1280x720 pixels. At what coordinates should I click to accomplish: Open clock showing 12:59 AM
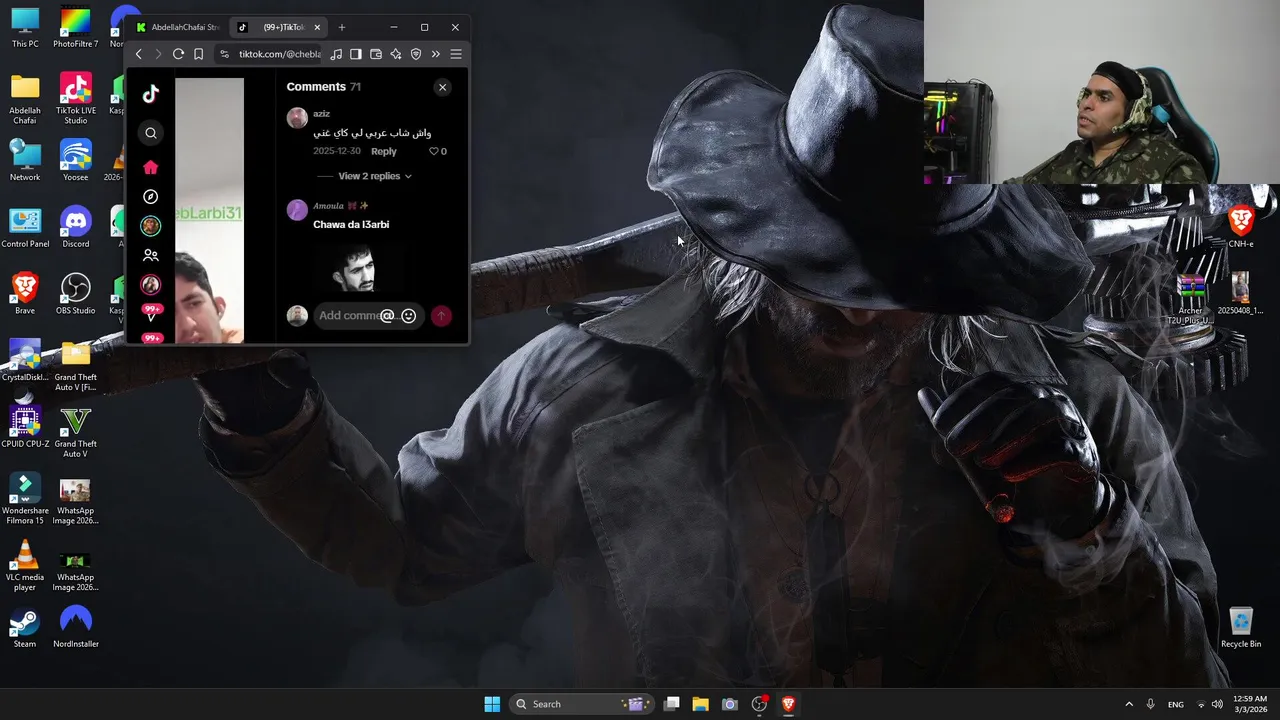(1250, 704)
